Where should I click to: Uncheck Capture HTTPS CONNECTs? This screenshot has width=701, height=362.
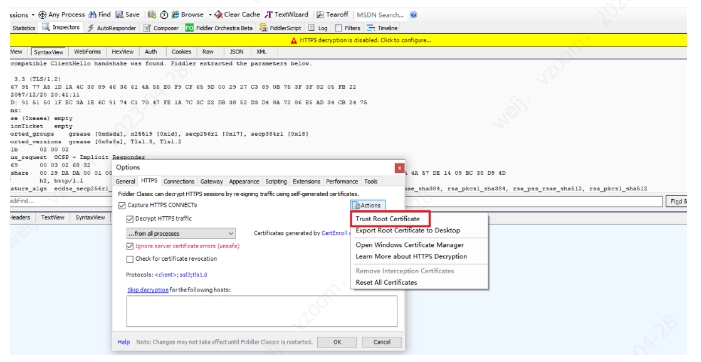point(122,205)
